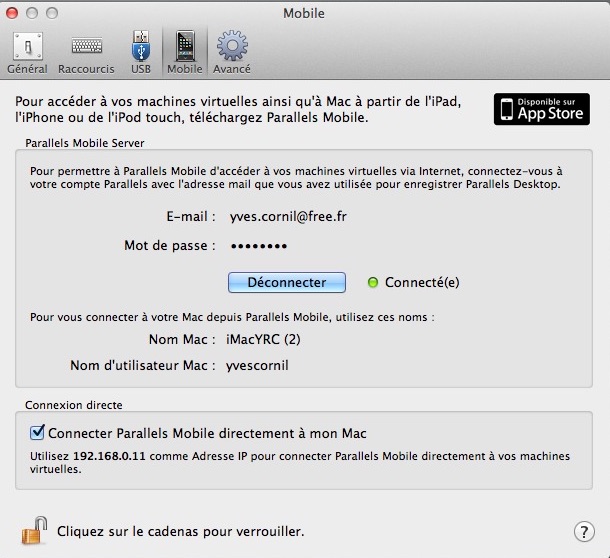610x558 pixels.
Task: Open the Général preferences pane
Action: tap(27, 54)
